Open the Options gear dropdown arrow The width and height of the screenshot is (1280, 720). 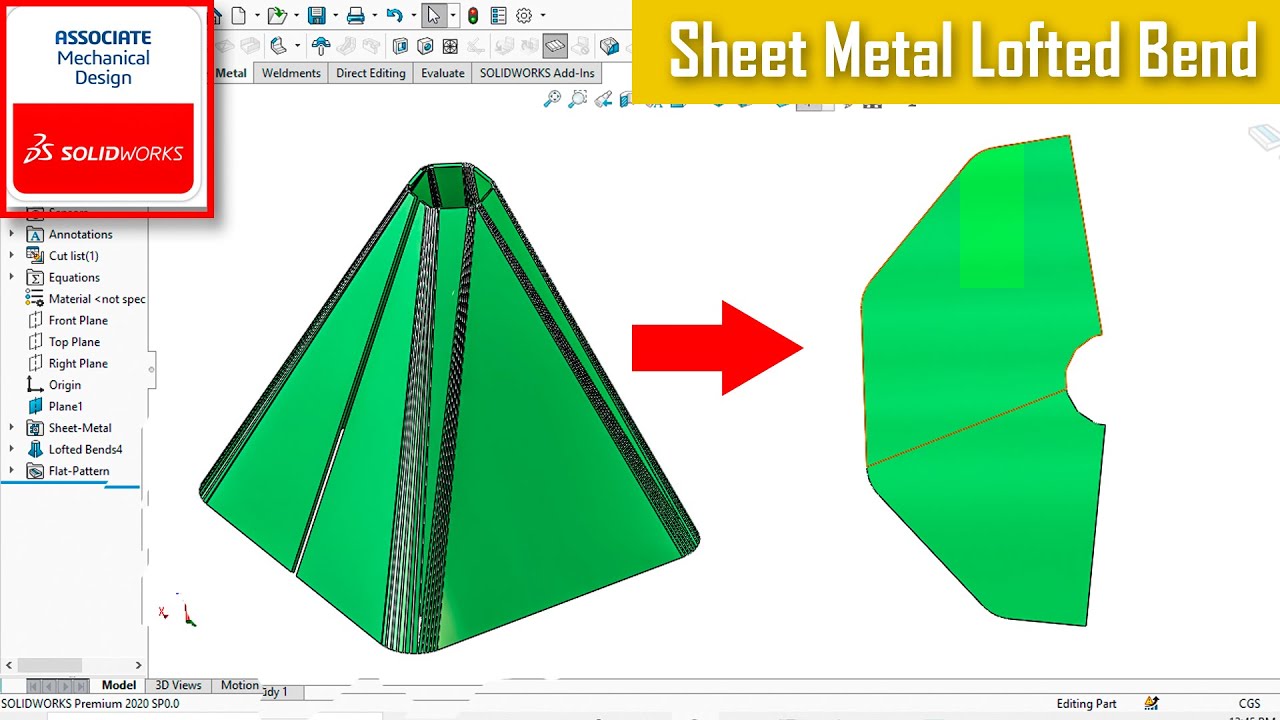(543, 15)
